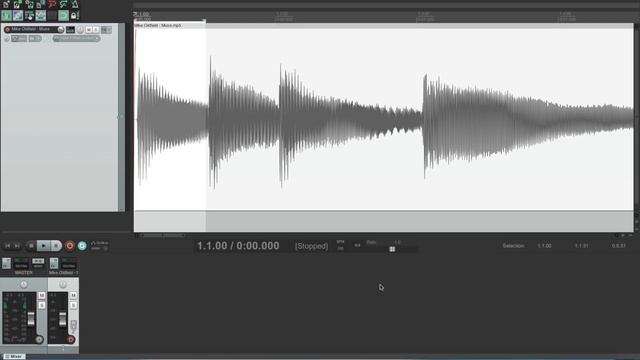Toggle Ripple Editing in the toolbar
This screenshot has width=640, height=360.
[x=29, y=16]
